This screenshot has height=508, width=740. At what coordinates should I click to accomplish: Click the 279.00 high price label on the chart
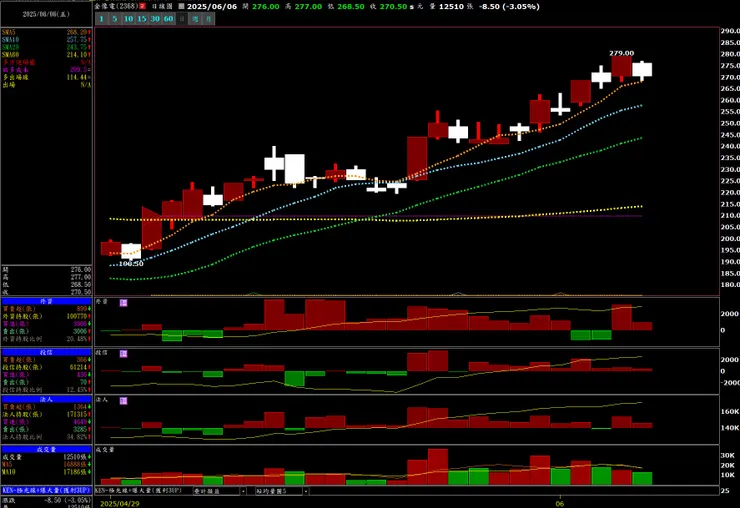(x=622, y=53)
